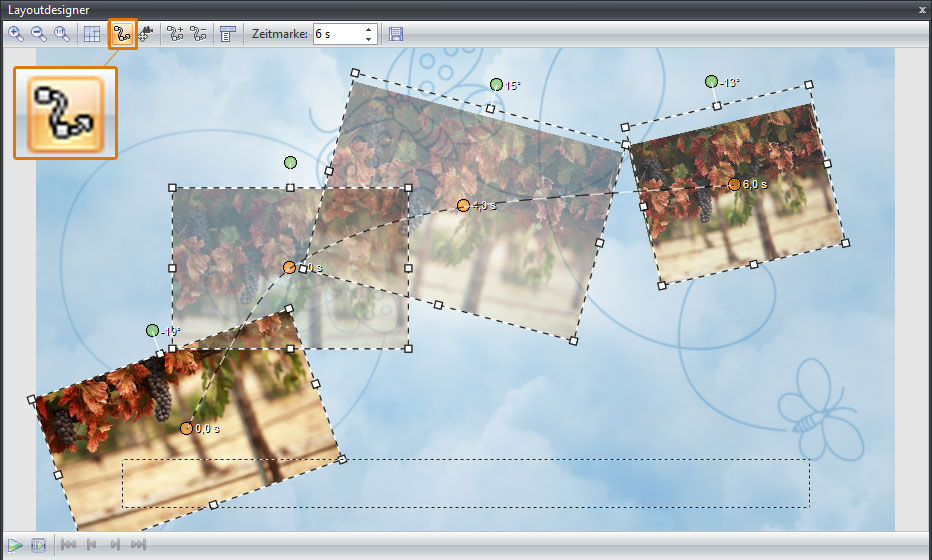Decrease Zeitmarke value with down arrow

tap(369, 39)
